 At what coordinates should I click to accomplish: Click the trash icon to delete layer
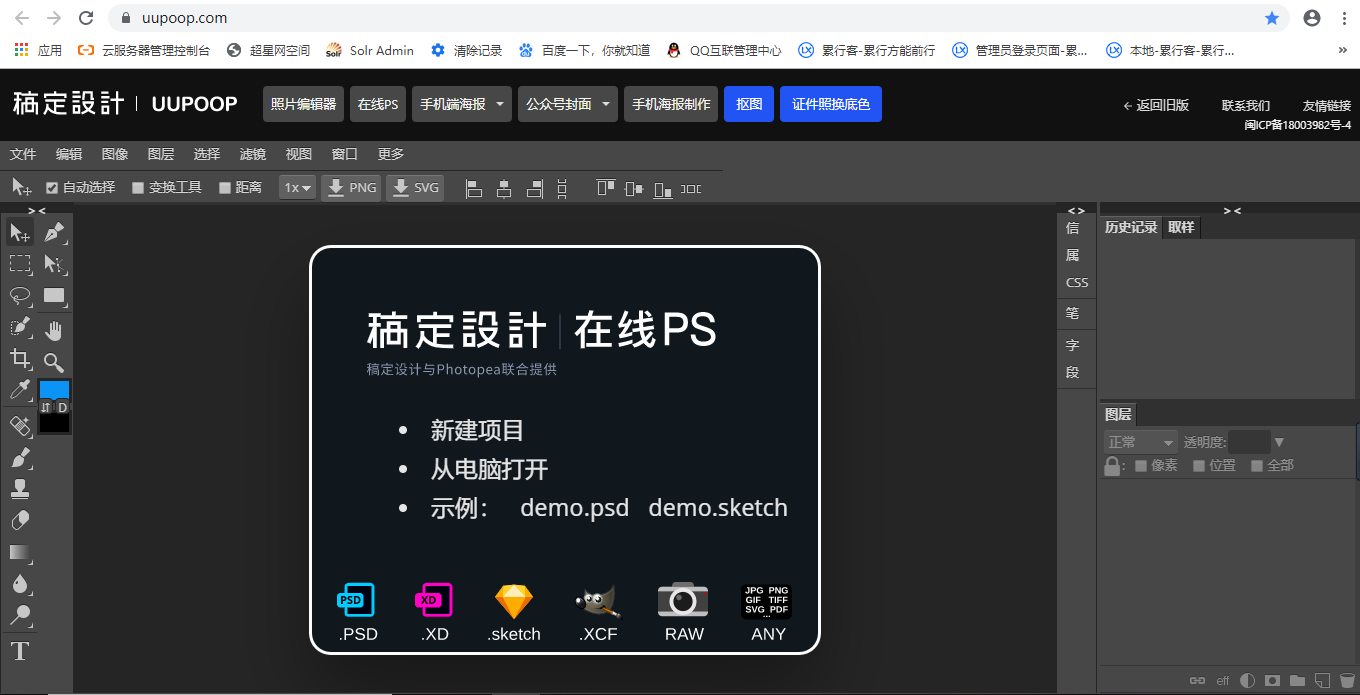1347,681
